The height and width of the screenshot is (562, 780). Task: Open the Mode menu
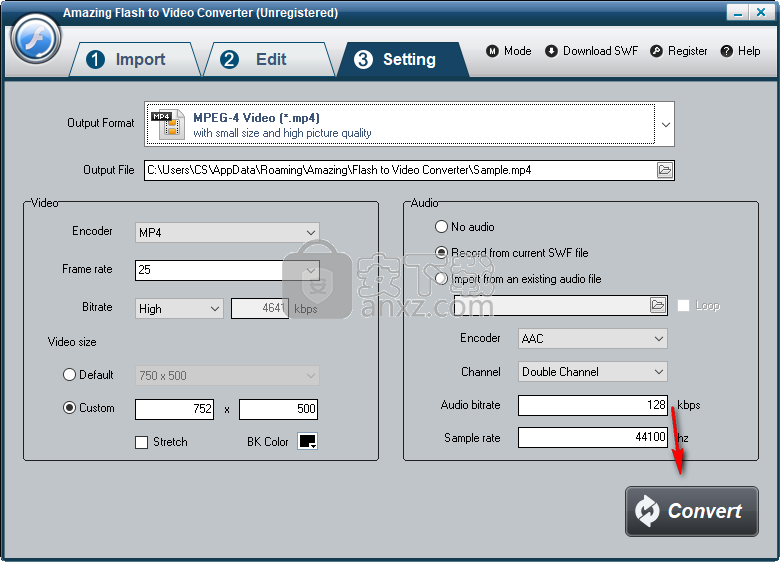[x=517, y=51]
